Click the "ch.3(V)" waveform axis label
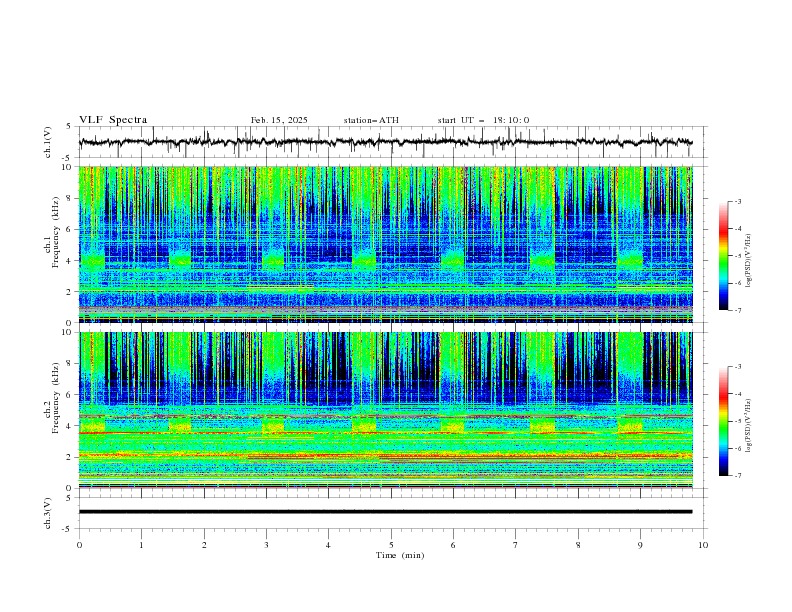The image size is (792, 612). click(48, 514)
